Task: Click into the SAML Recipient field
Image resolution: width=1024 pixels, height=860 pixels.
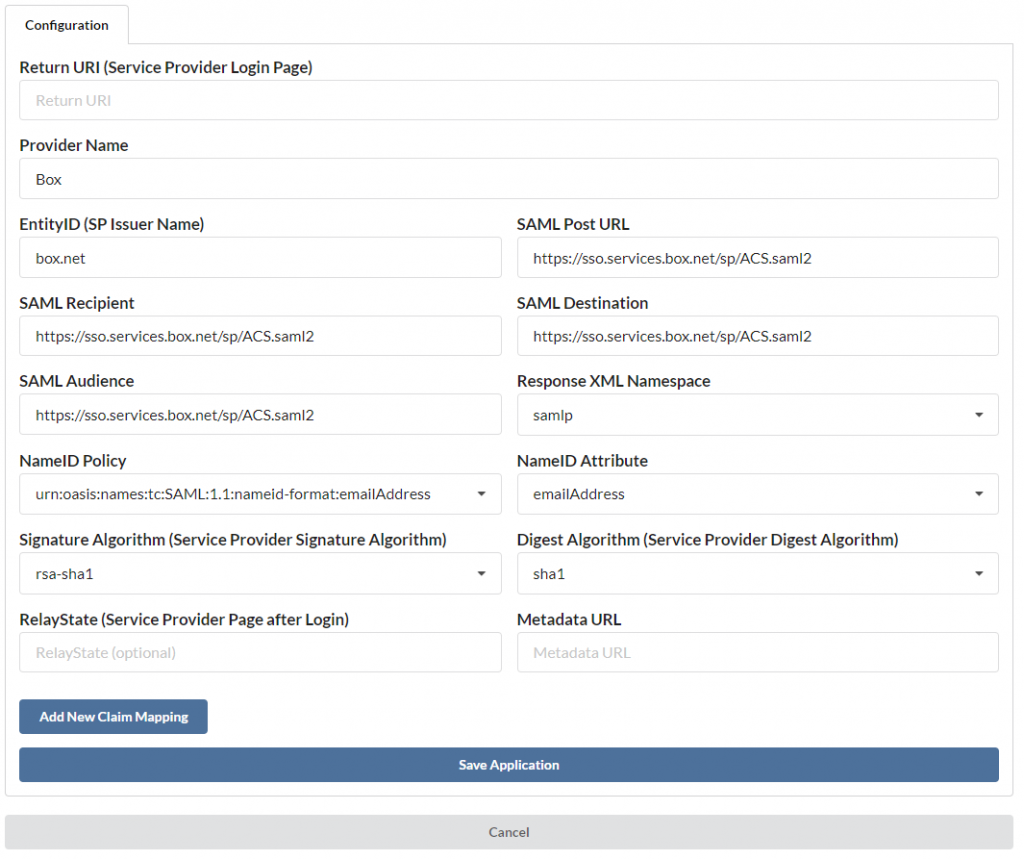Action: 261,336
